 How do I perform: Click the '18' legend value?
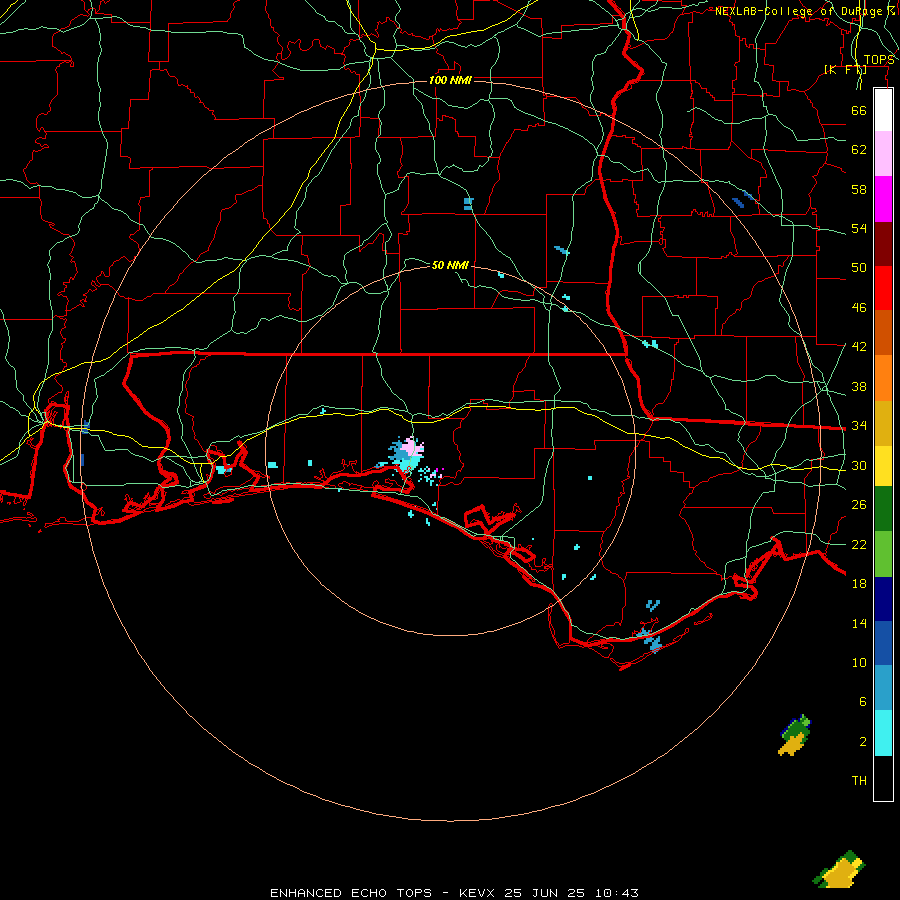(859, 584)
